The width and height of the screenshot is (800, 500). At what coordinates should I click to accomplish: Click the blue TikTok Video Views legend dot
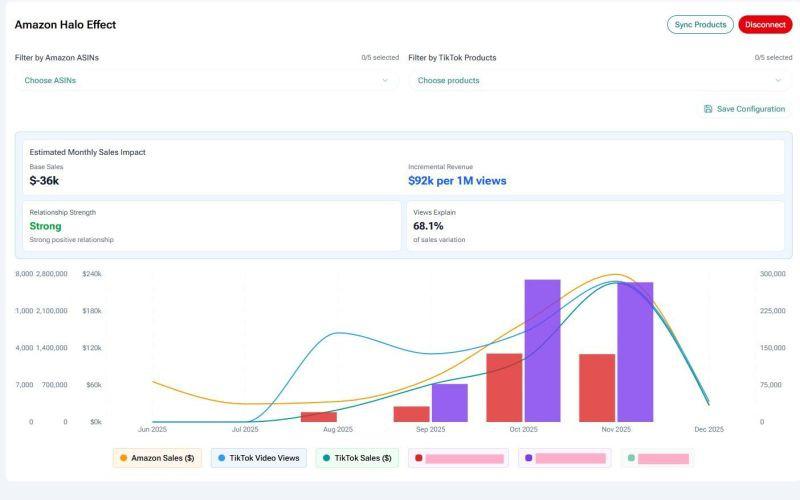[221, 458]
